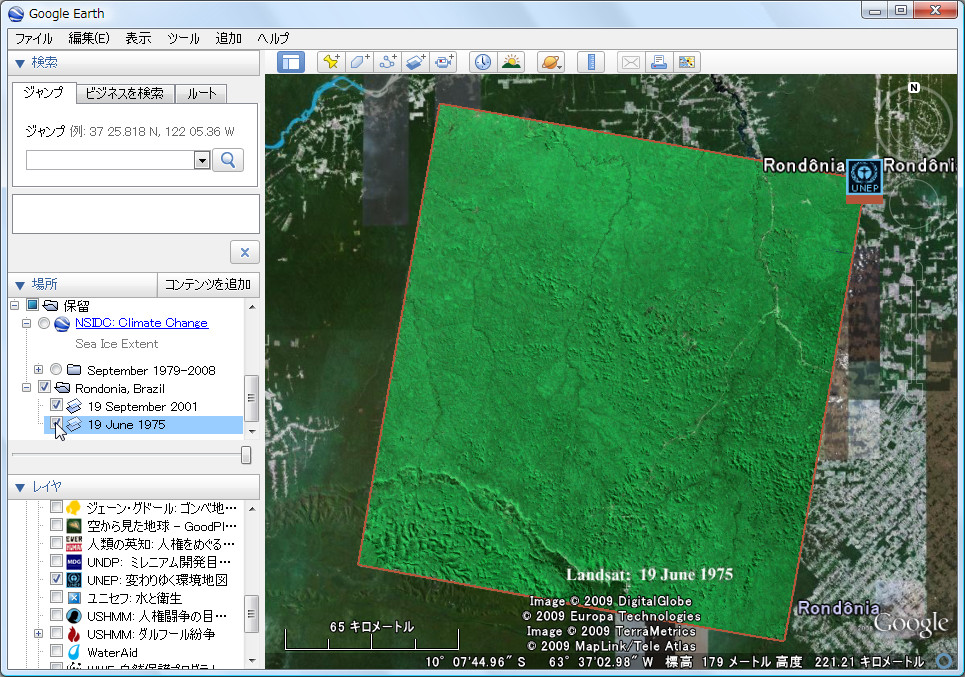Switch to the ルート tab
The height and width of the screenshot is (677, 965).
point(200,93)
